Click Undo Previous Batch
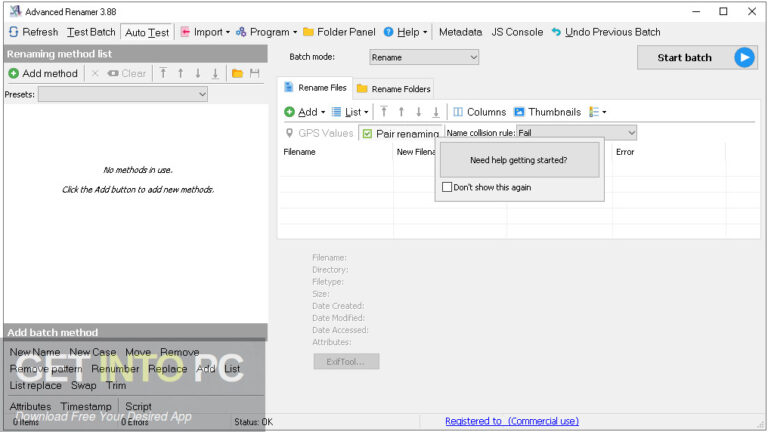 click(606, 32)
